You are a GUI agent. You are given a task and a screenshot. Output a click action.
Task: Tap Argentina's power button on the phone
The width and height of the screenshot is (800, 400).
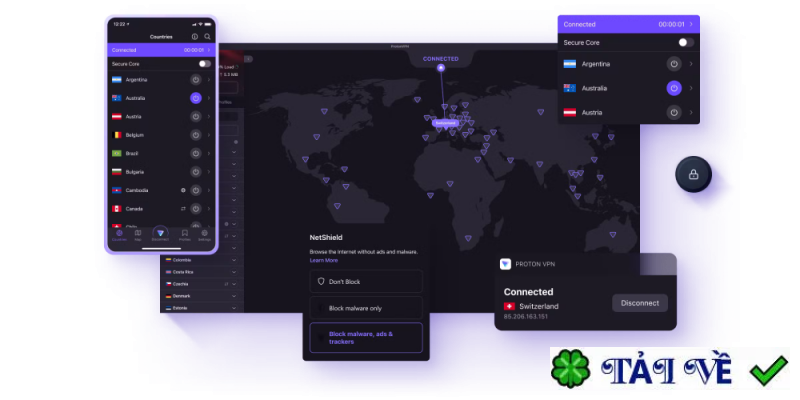click(196, 80)
